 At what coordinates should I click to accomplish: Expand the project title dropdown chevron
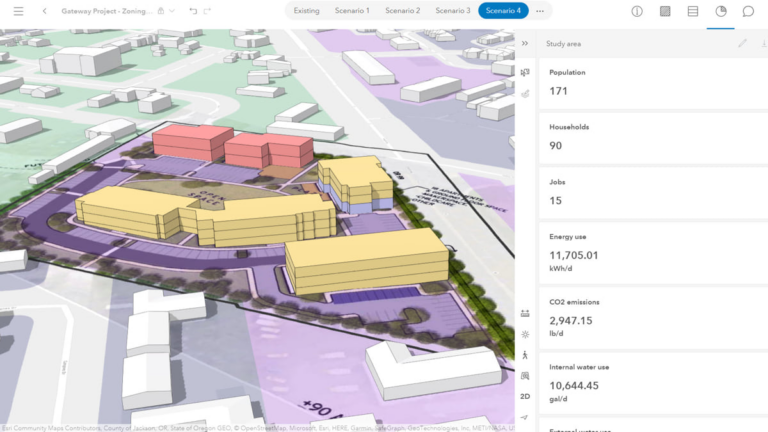click(x=172, y=11)
